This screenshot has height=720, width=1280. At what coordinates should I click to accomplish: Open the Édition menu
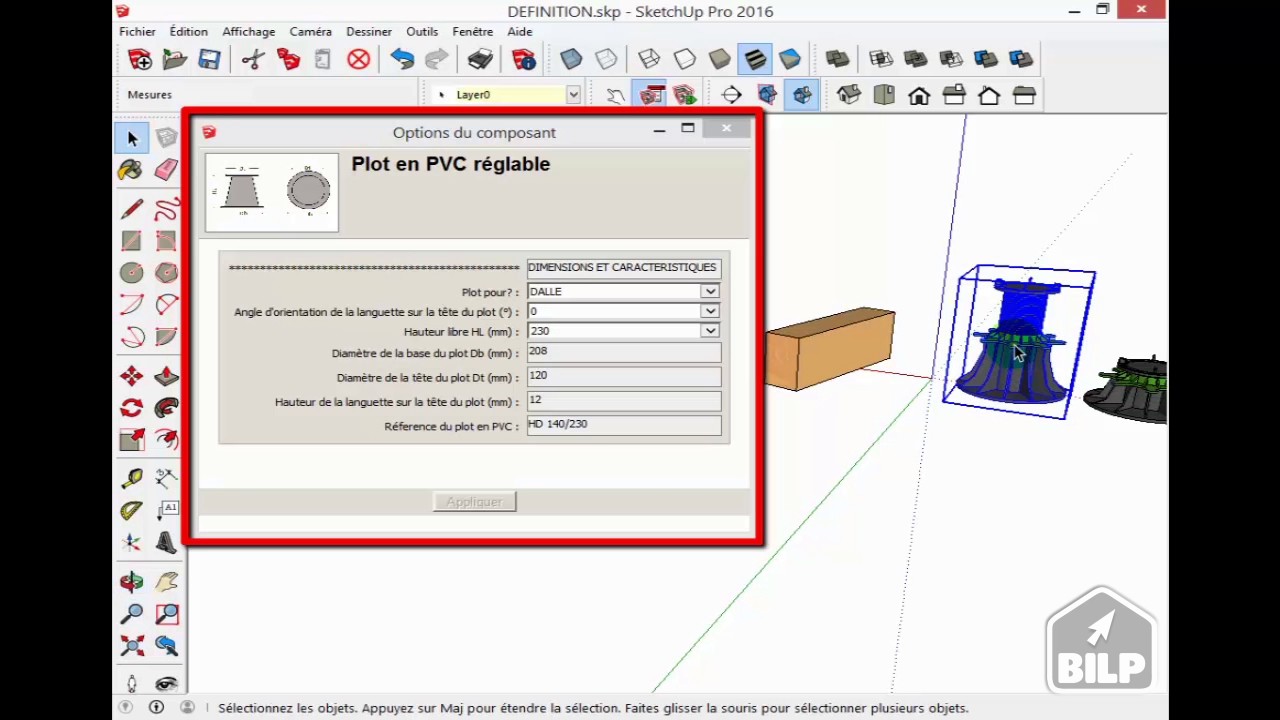(x=188, y=32)
